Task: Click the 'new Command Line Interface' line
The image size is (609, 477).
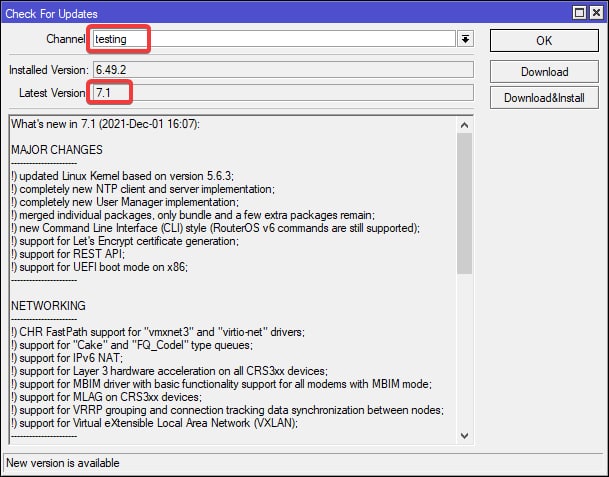Action: pyautogui.click(x=216, y=228)
